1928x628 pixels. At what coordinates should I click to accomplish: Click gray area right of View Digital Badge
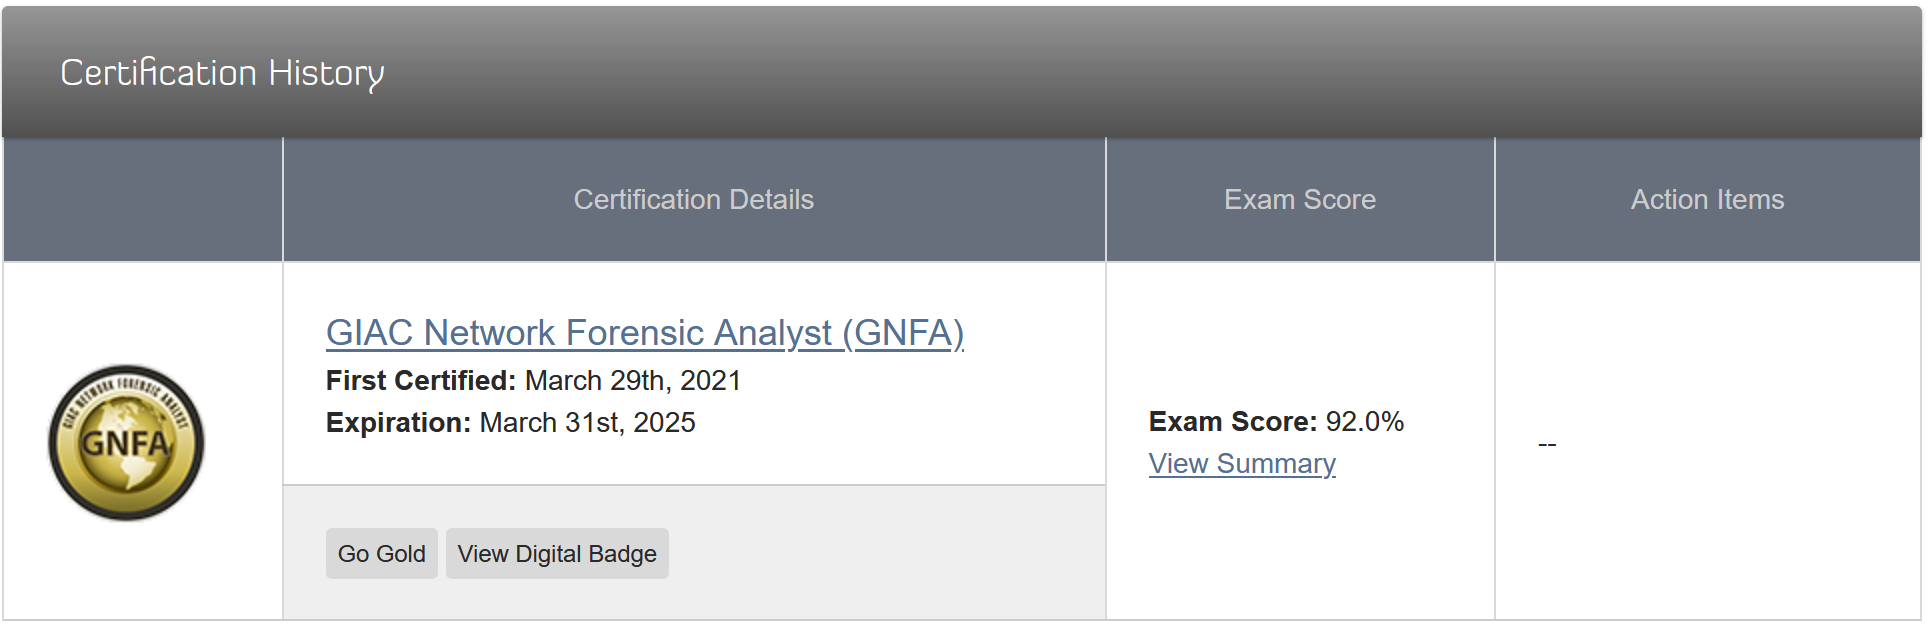[x=887, y=554]
